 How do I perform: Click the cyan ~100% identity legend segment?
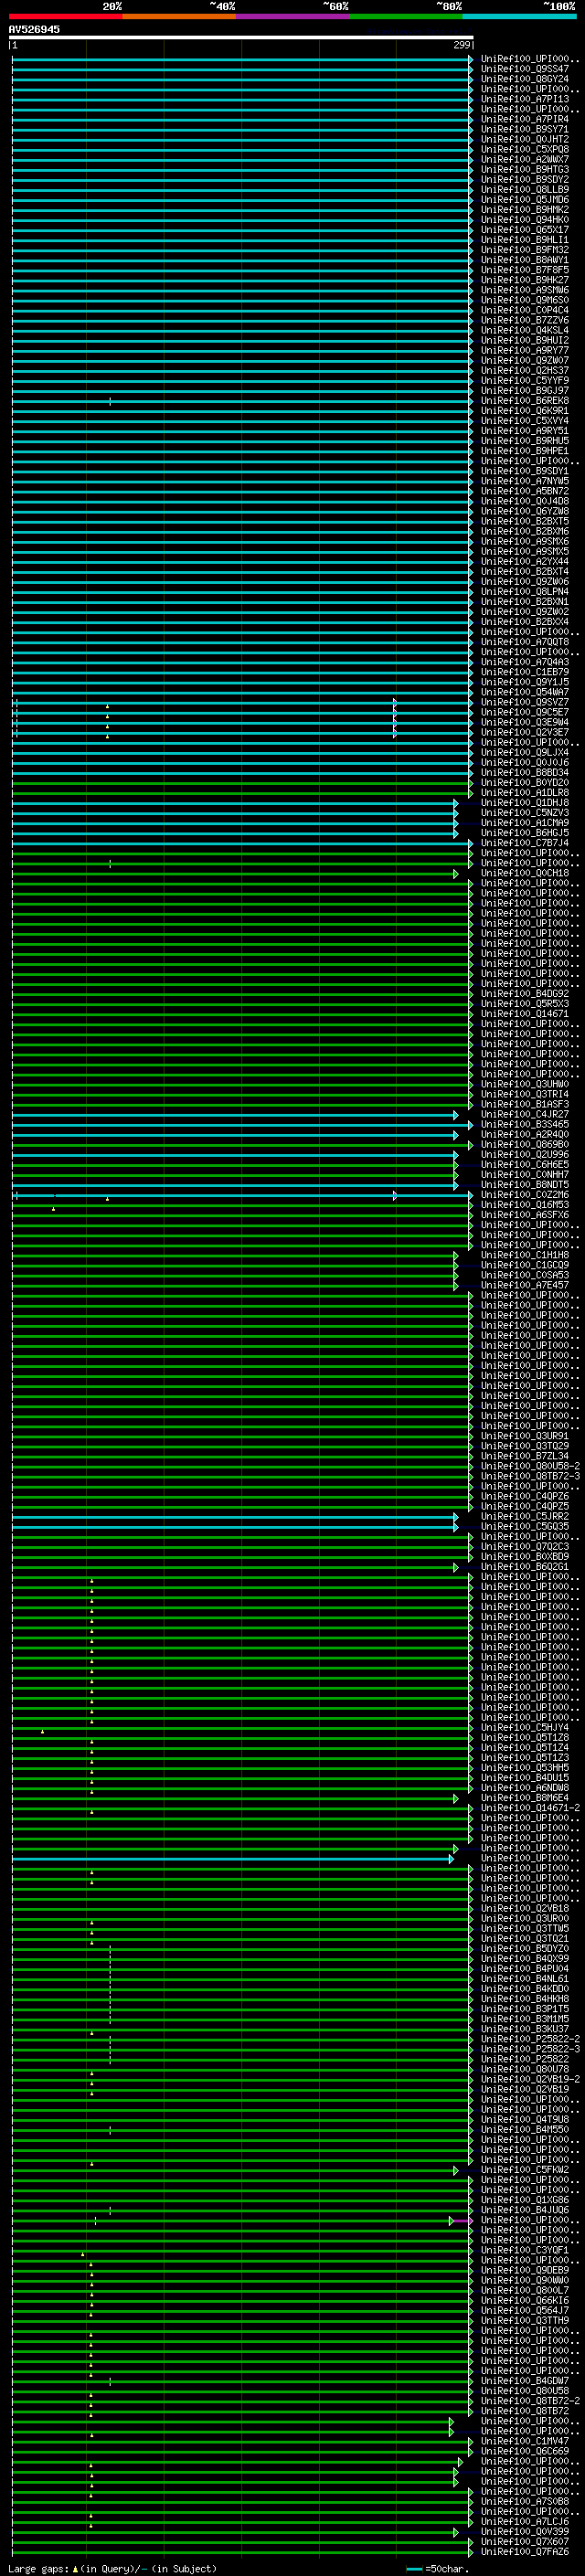pos(519,16)
